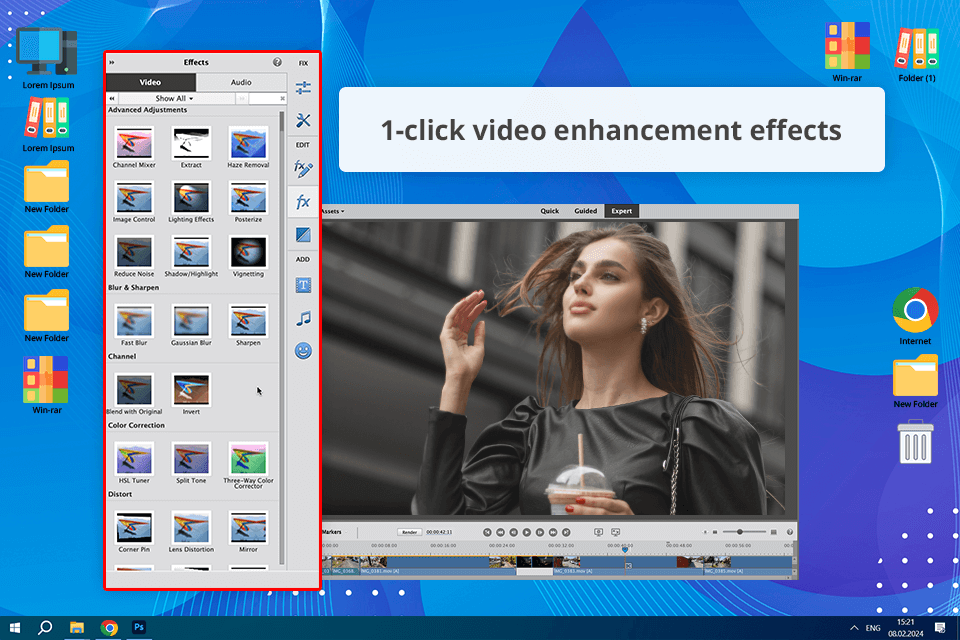Image resolution: width=960 pixels, height=640 pixels.
Task: Click the fast forward playback button
Action: point(553,532)
